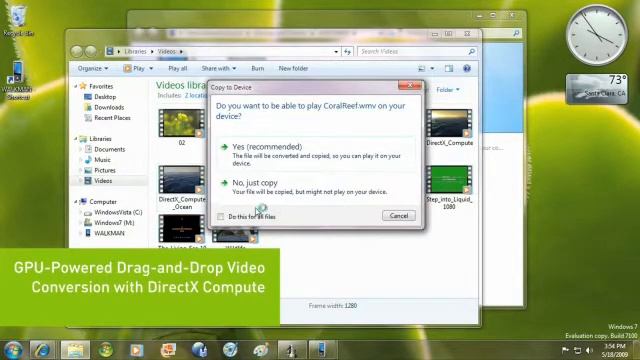This screenshot has width=640, height=360.
Task: Open the WALKMAN shortcut on desktop
Action: coord(18,80)
